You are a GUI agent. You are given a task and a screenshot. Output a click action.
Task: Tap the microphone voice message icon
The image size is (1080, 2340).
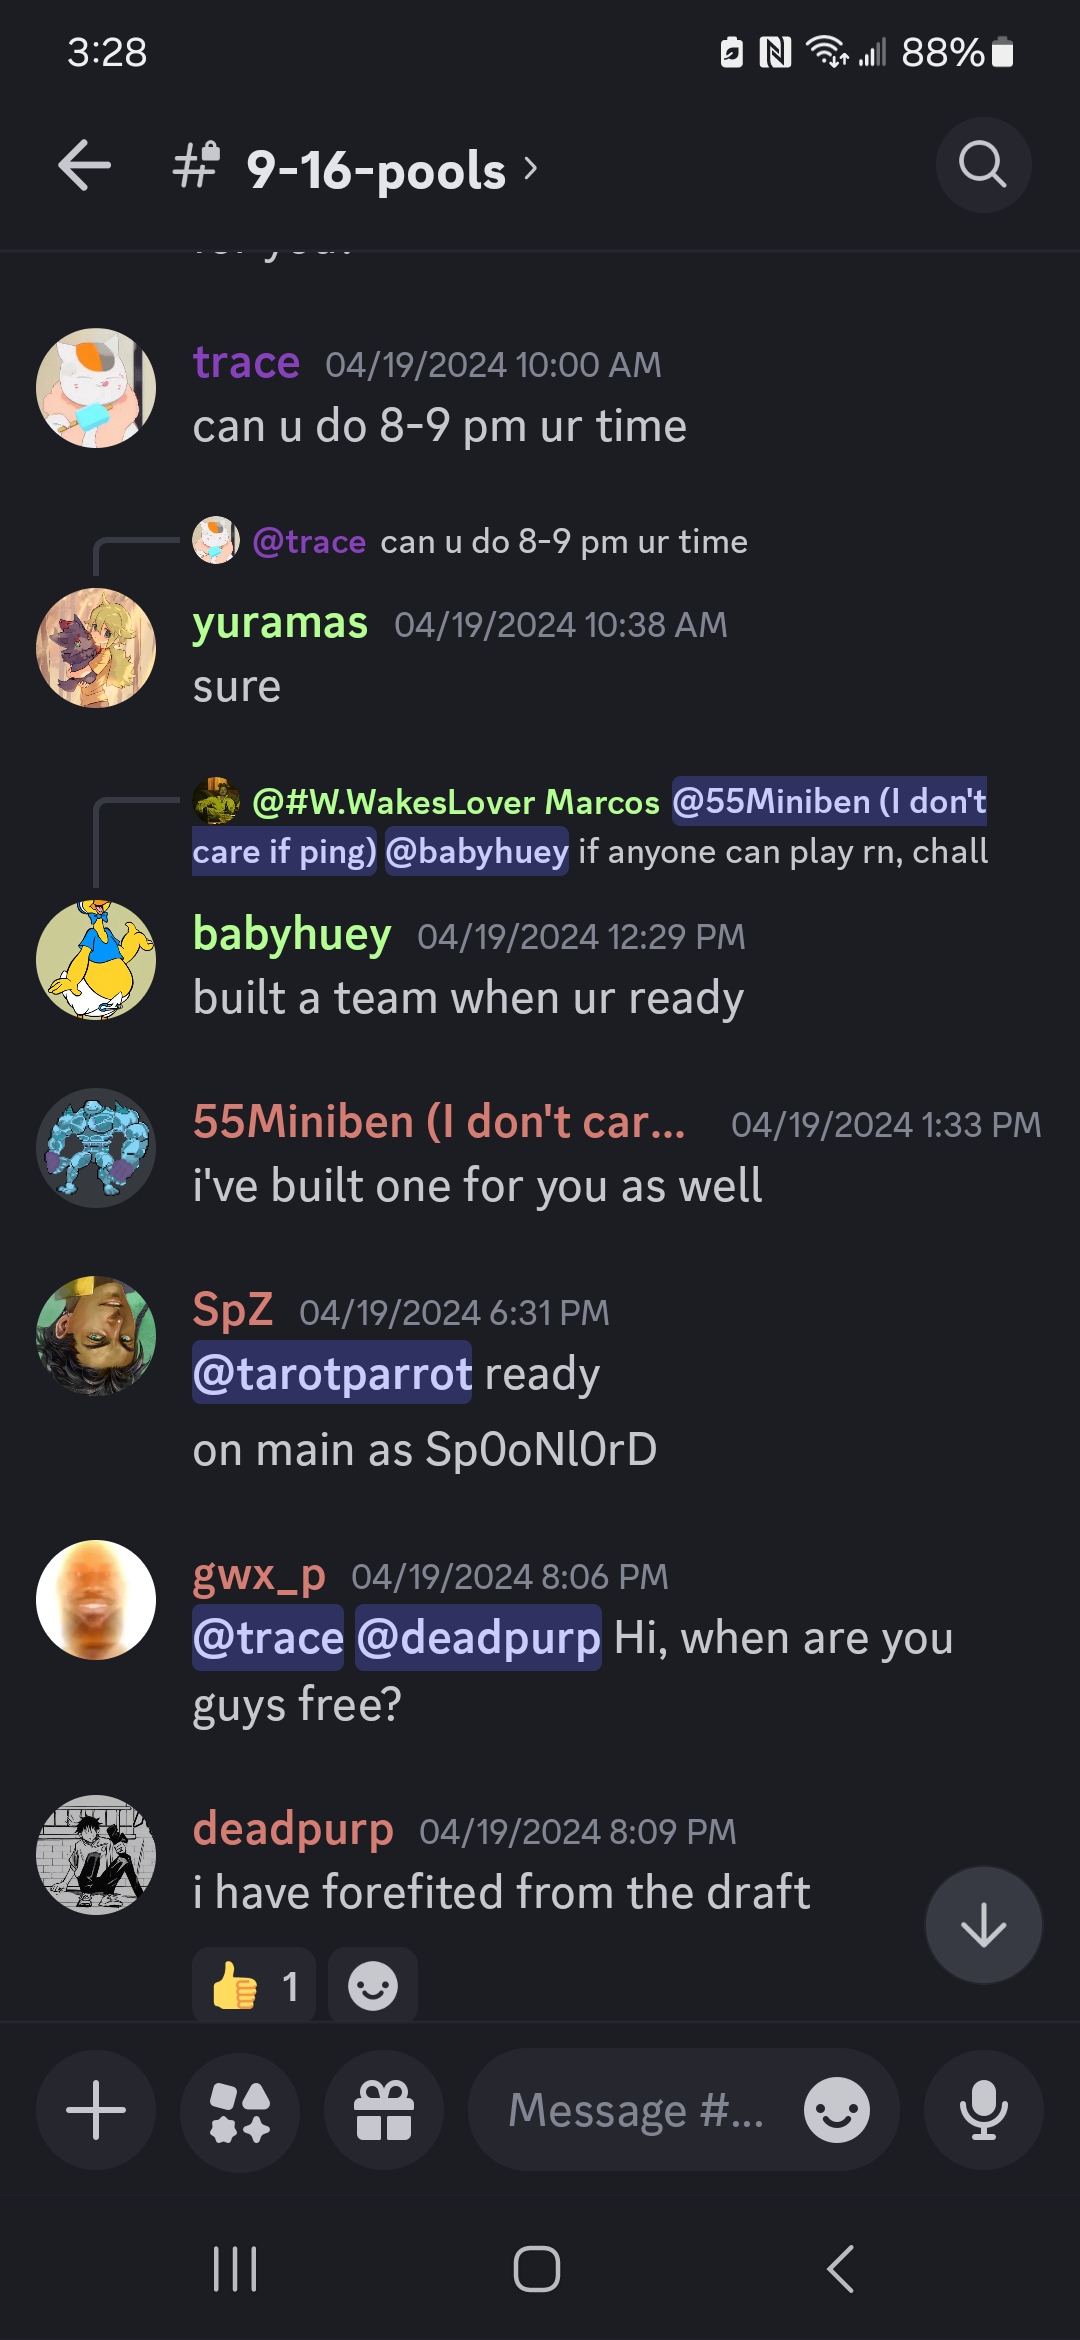[x=984, y=2110]
